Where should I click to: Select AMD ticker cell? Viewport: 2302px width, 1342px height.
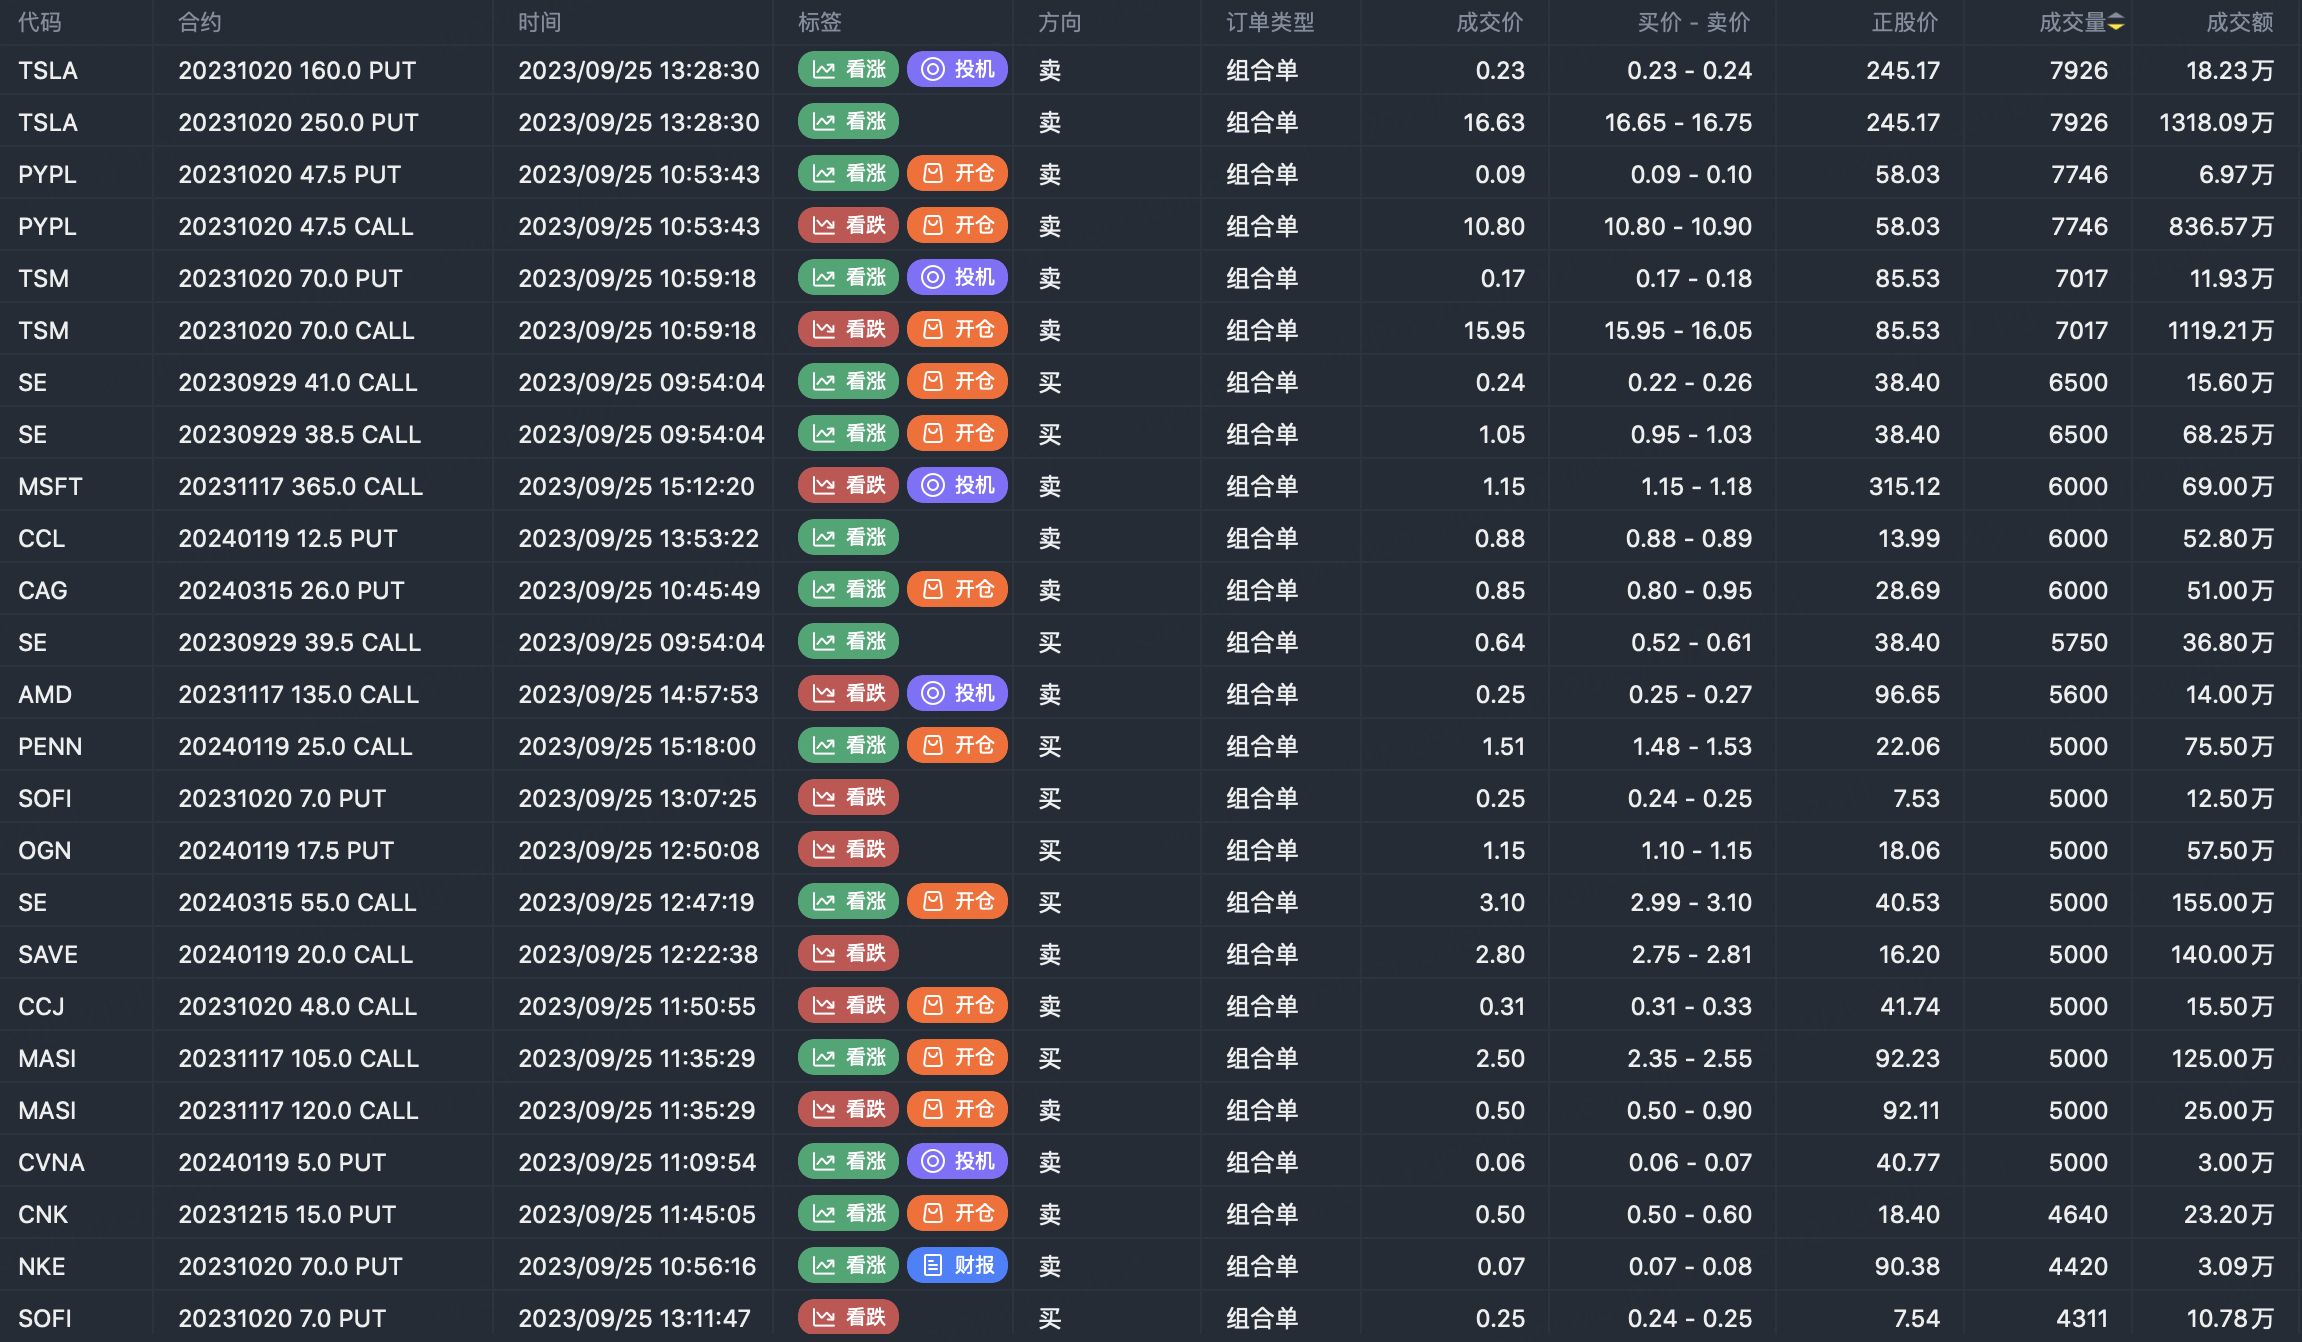pyautogui.click(x=45, y=694)
